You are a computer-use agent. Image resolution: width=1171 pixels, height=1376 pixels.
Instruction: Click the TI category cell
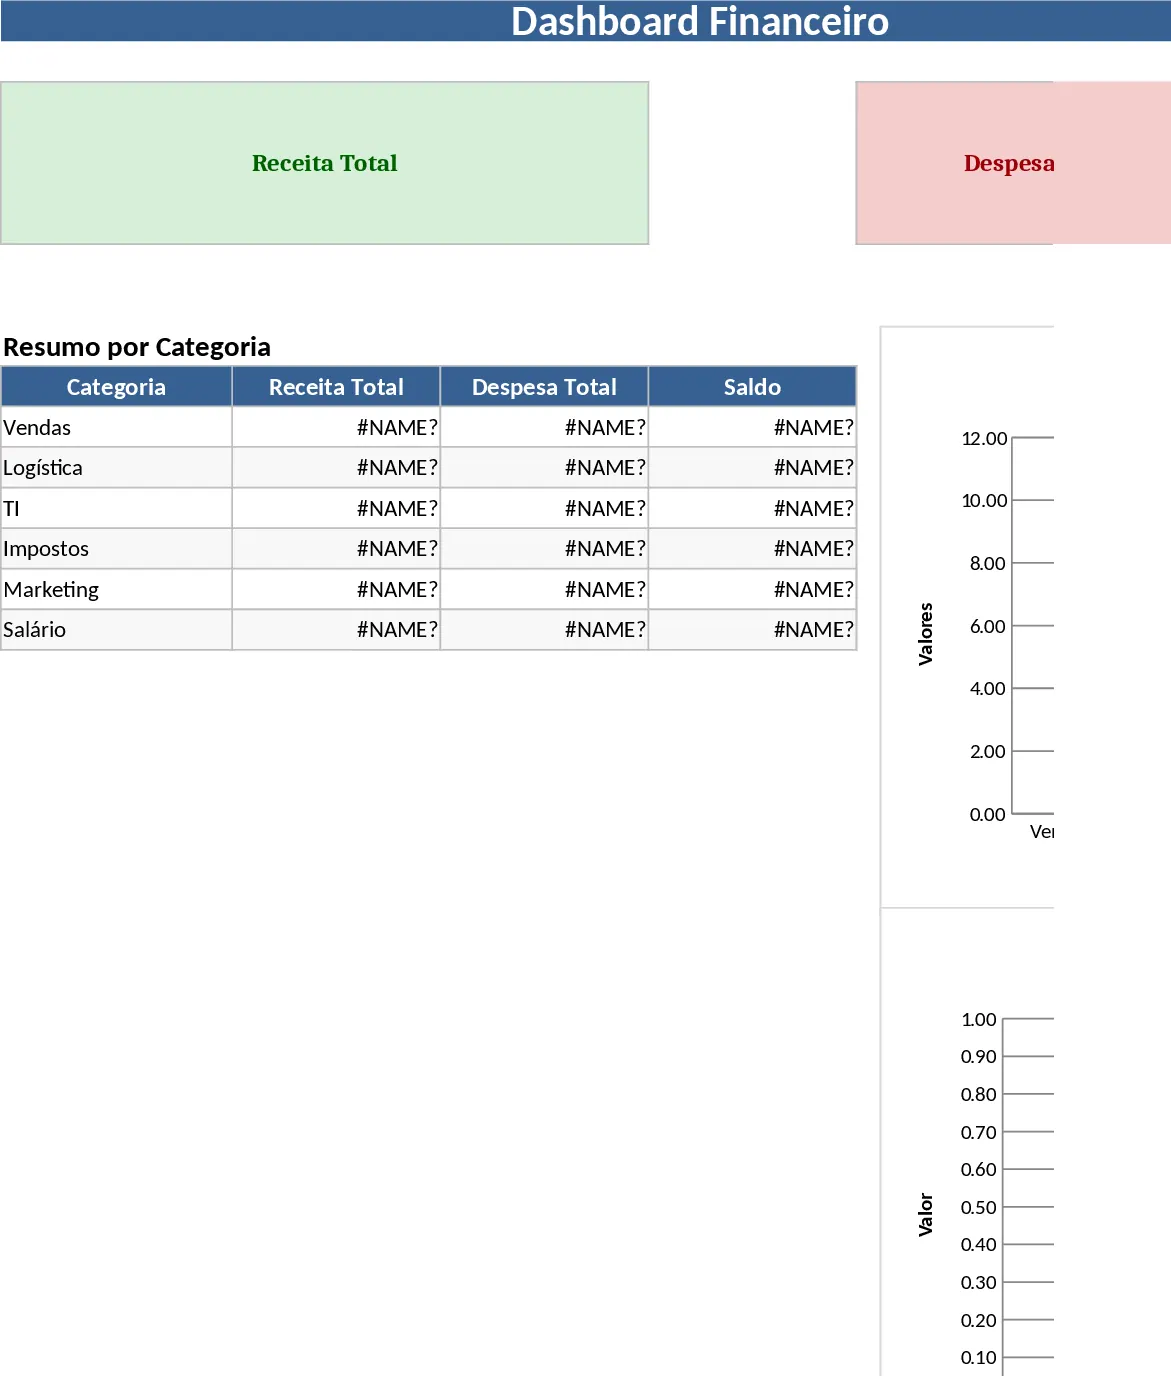click(116, 508)
